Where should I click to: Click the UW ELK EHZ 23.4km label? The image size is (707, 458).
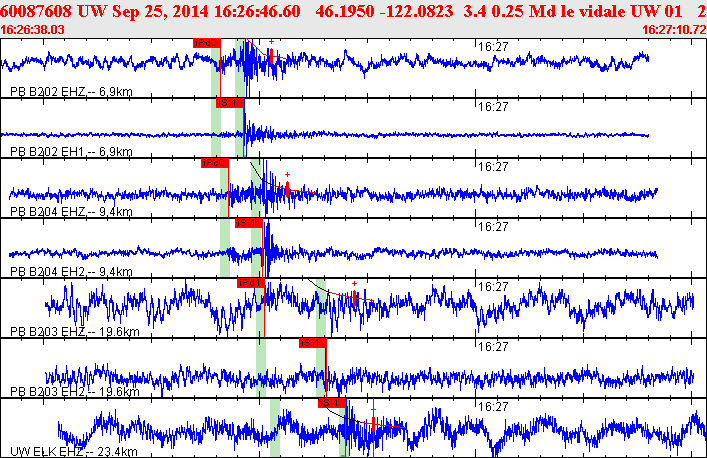coord(71,452)
